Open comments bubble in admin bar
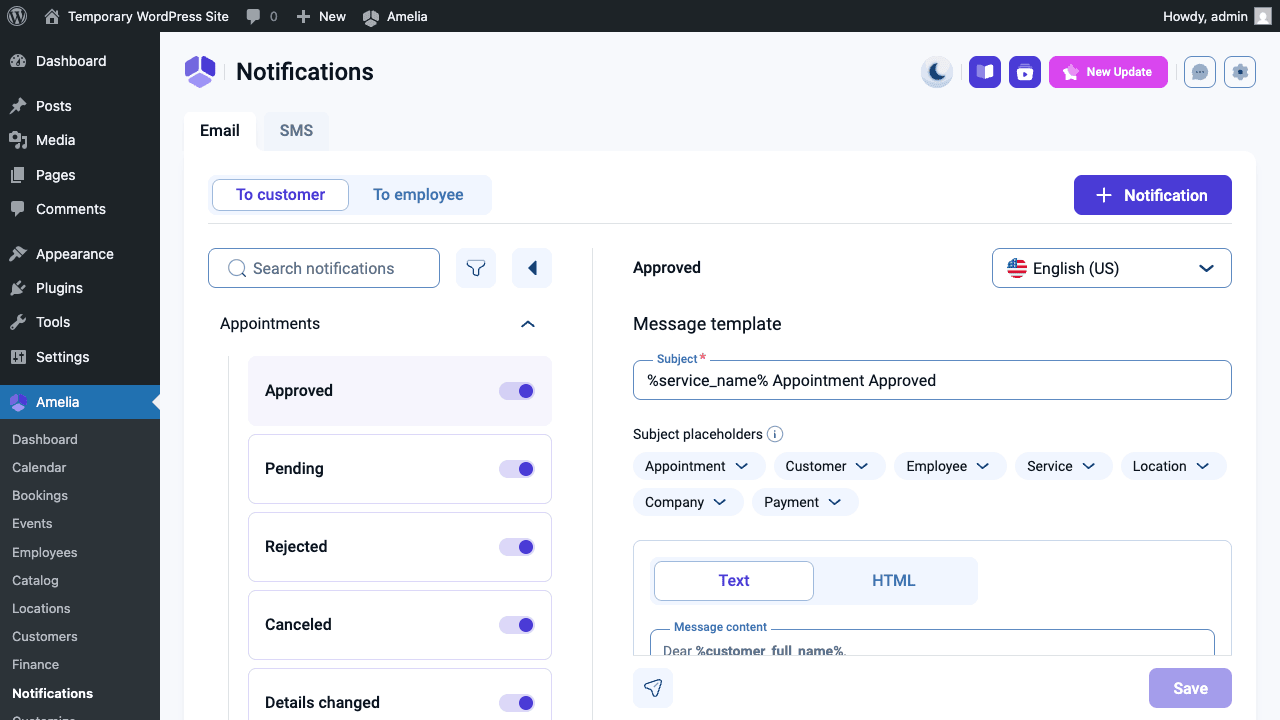 (x=262, y=16)
